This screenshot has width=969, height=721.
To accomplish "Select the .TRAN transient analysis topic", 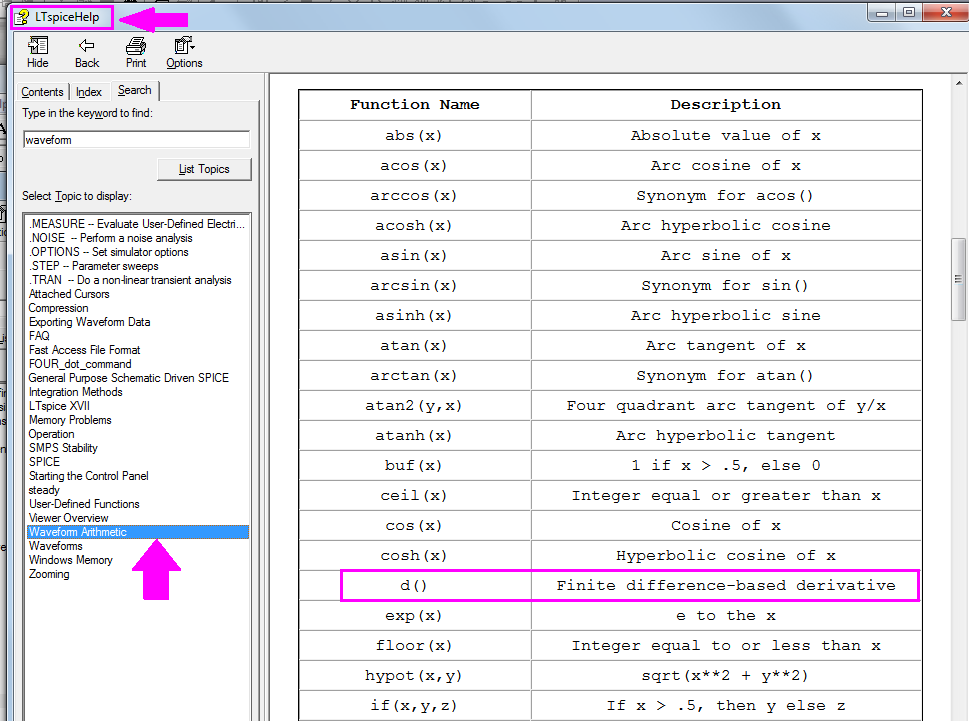I will (x=130, y=280).
